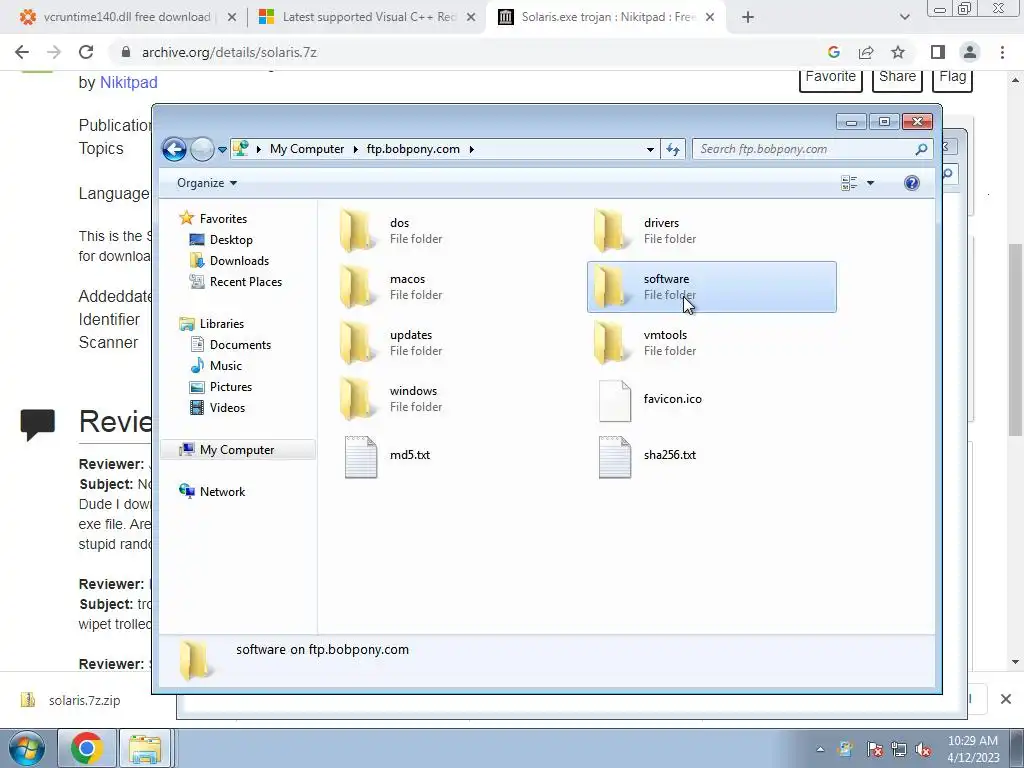Open Chrome side panel
Viewport: 1024px width, 768px height.
click(938, 52)
